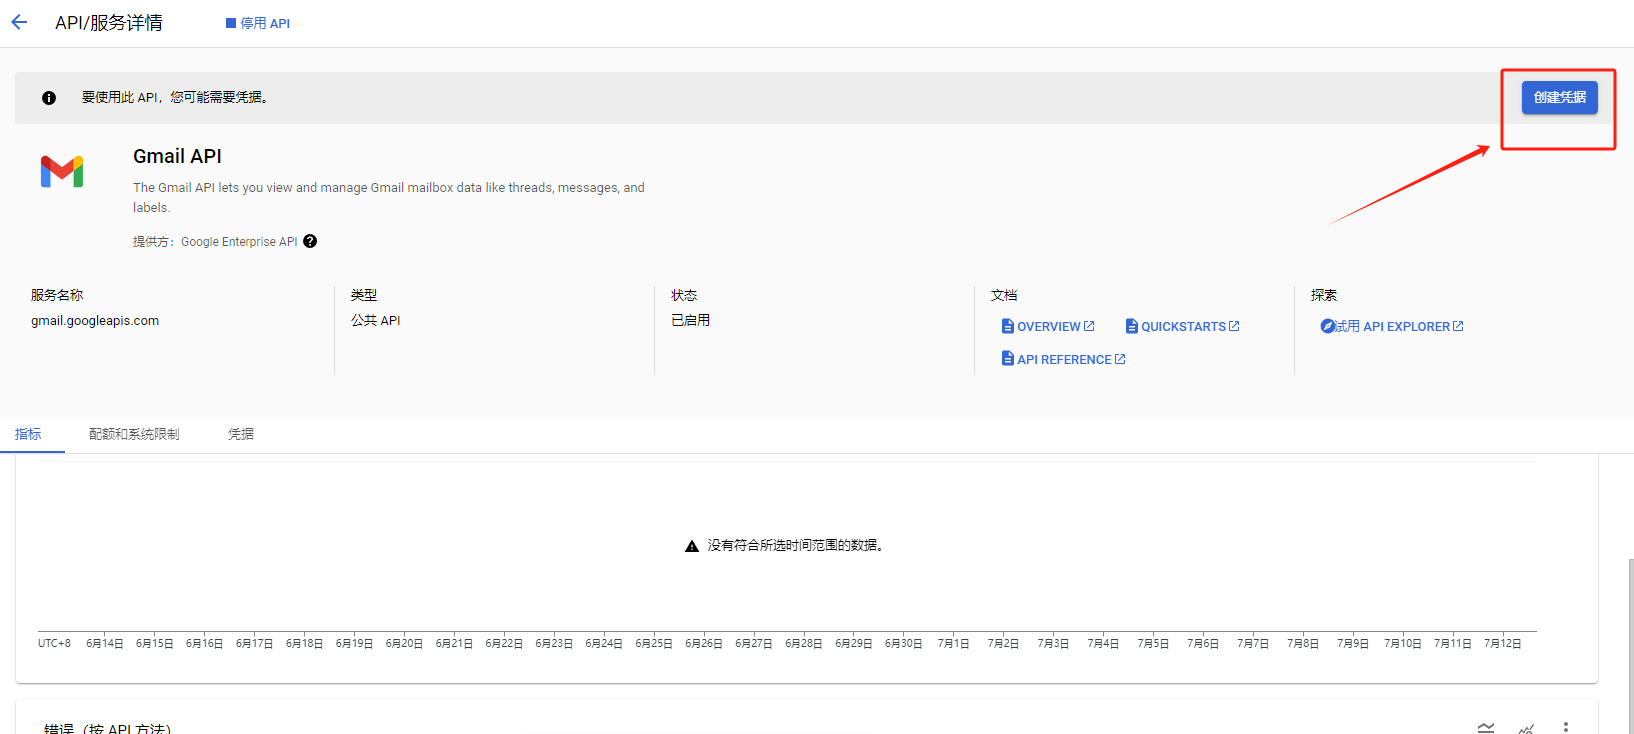Open the OVERVIEW documentation link
1634x734 pixels.
point(1048,327)
